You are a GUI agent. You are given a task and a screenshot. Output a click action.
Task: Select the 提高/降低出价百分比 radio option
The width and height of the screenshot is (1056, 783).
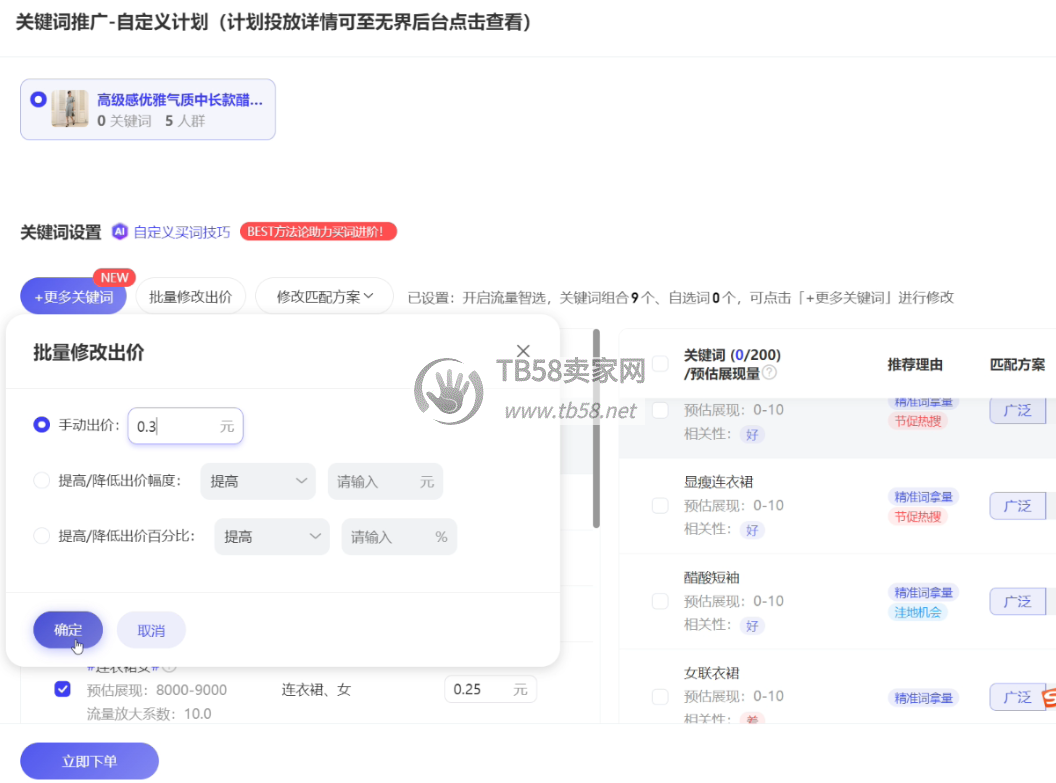[41, 536]
